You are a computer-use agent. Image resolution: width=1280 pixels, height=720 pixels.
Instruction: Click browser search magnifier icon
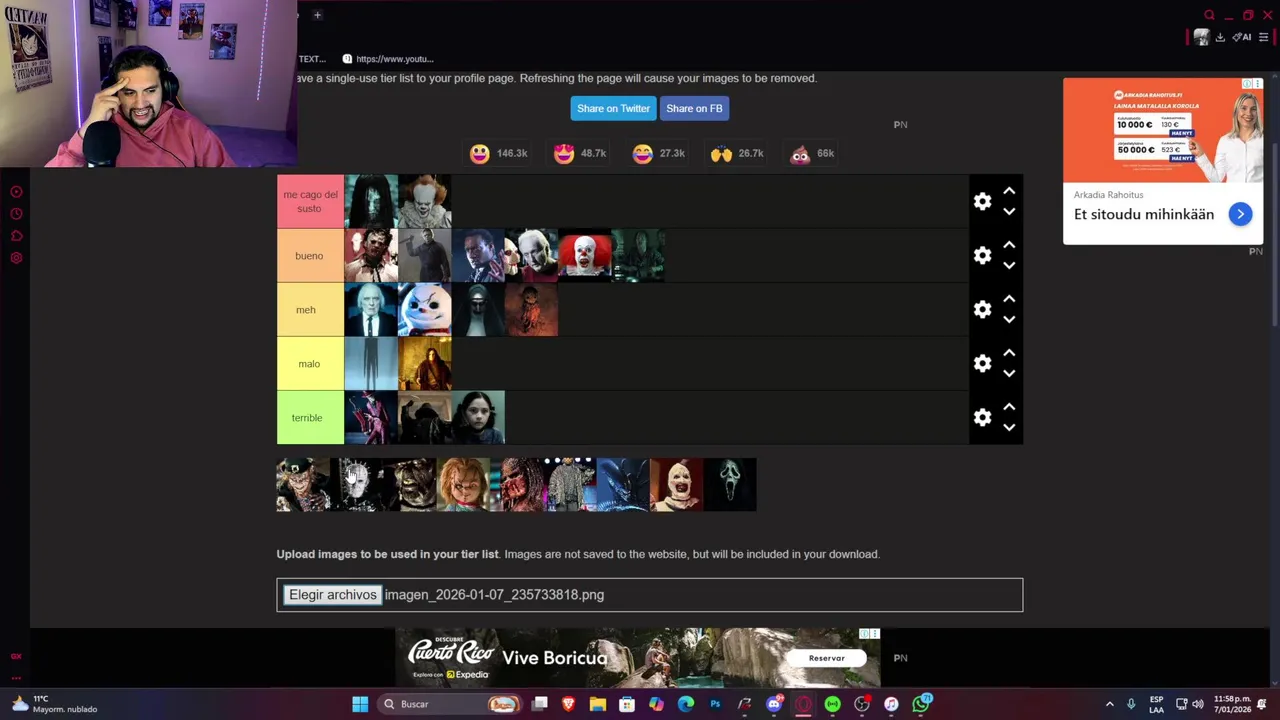pos(1209,15)
